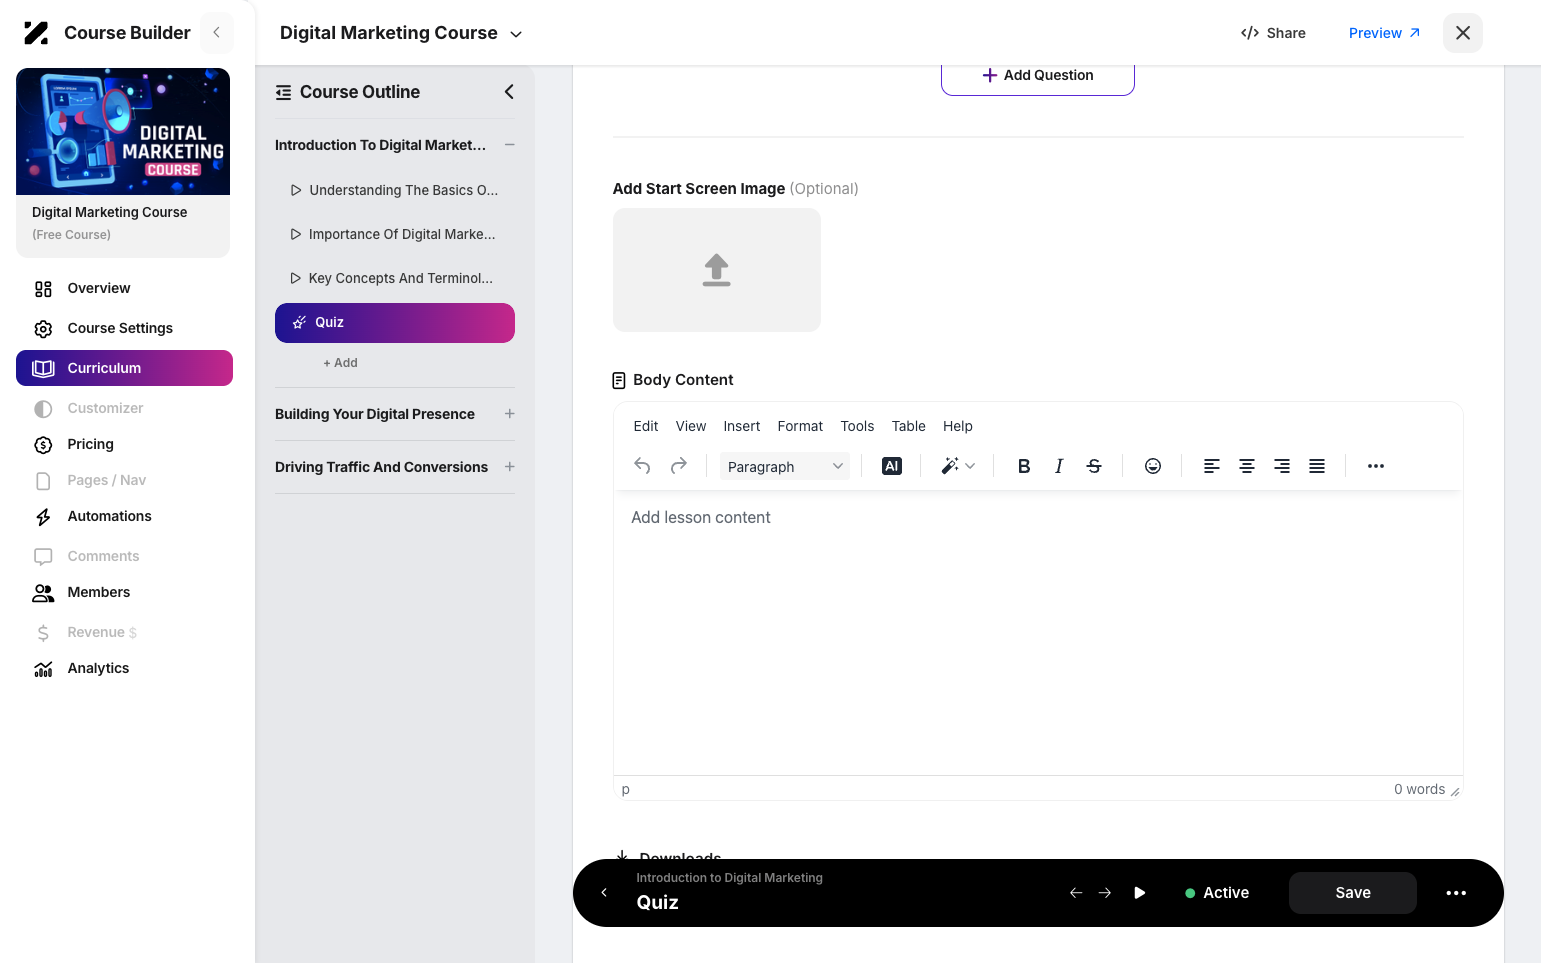The image size is (1541, 963).
Task: Open the emoji picker
Action: 1153,466
